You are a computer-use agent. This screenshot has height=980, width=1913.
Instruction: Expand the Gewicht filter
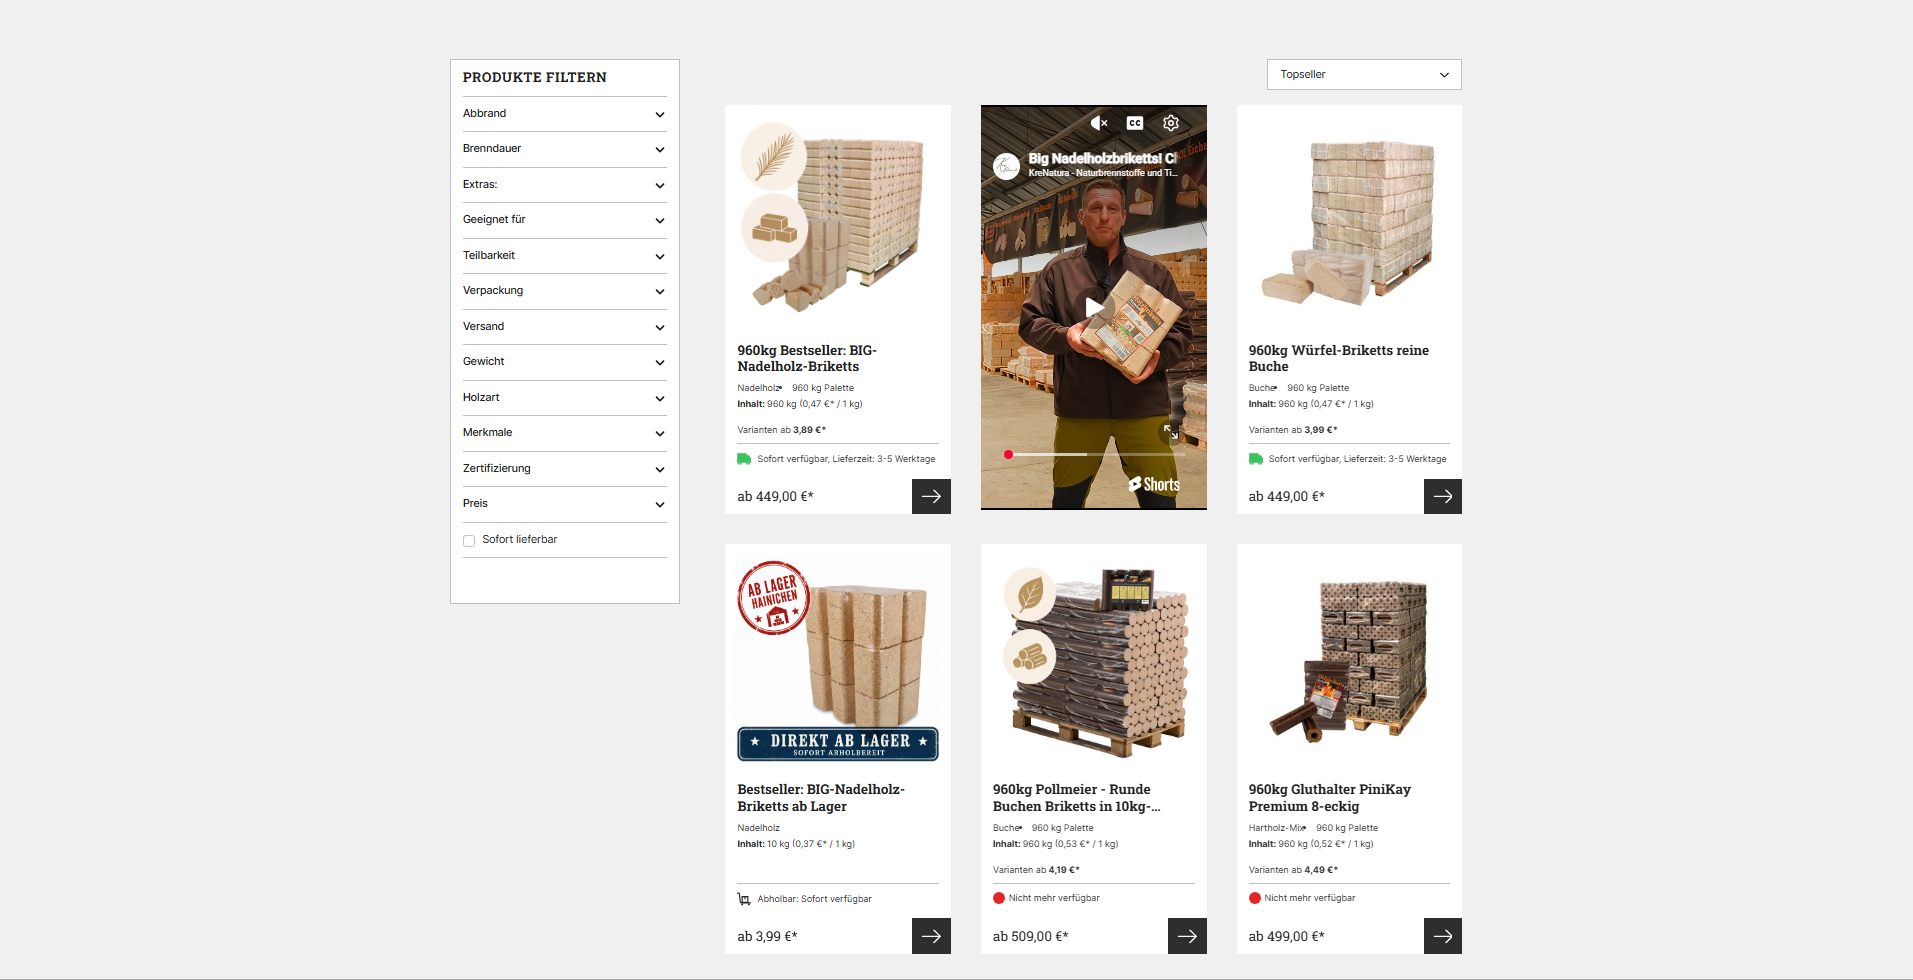(x=564, y=362)
